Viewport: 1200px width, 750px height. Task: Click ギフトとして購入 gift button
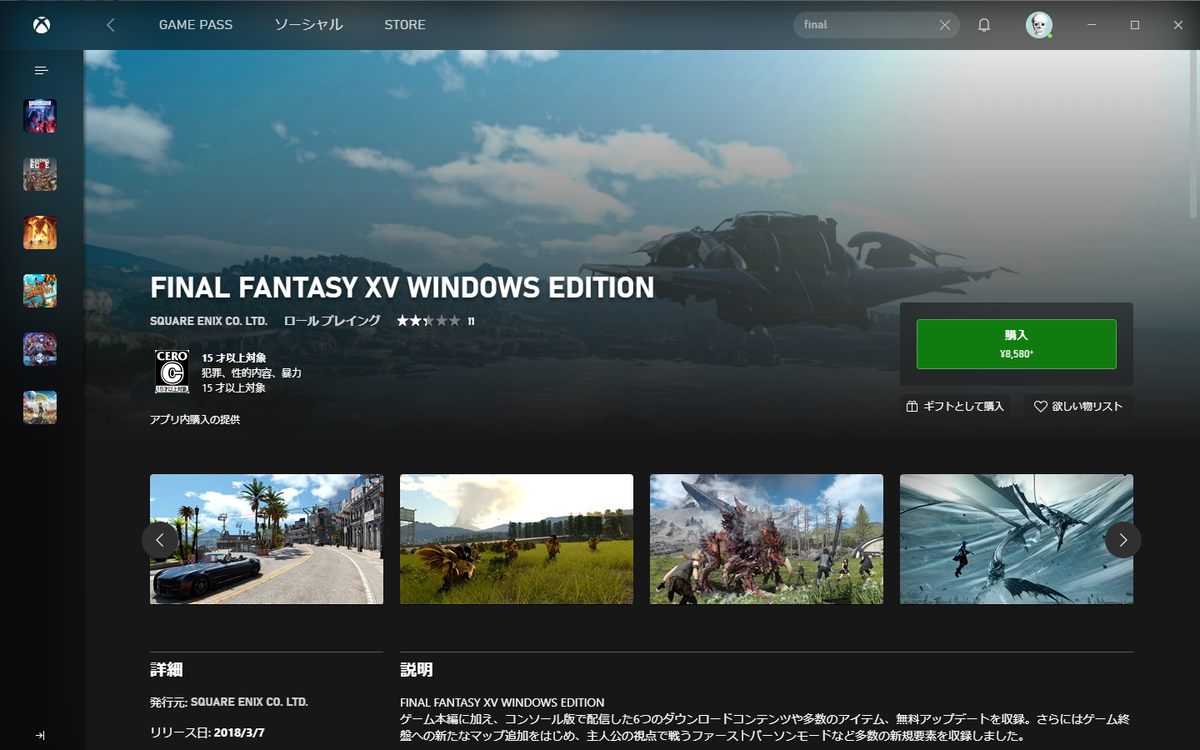point(955,407)
